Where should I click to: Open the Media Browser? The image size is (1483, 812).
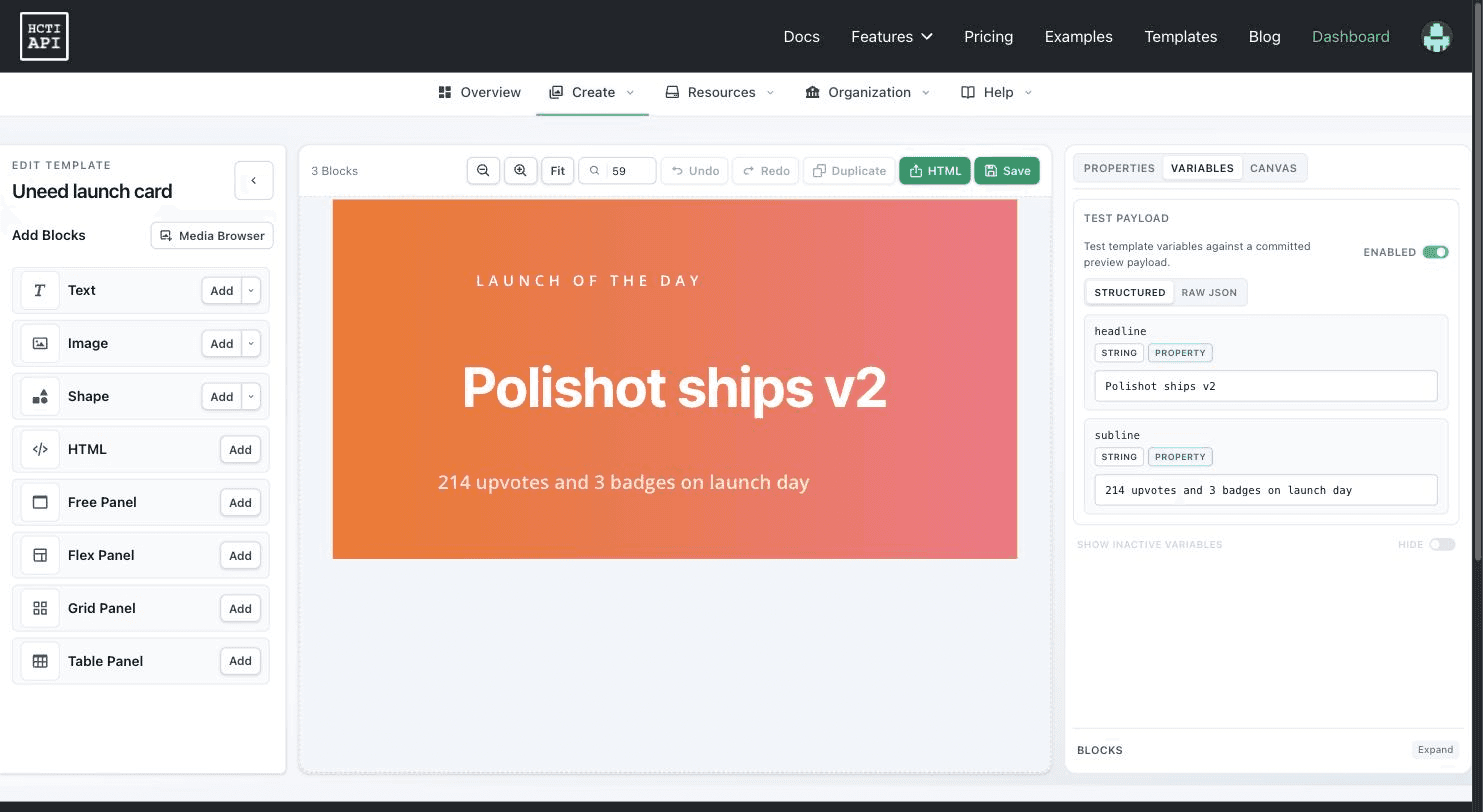click(212, 235)
